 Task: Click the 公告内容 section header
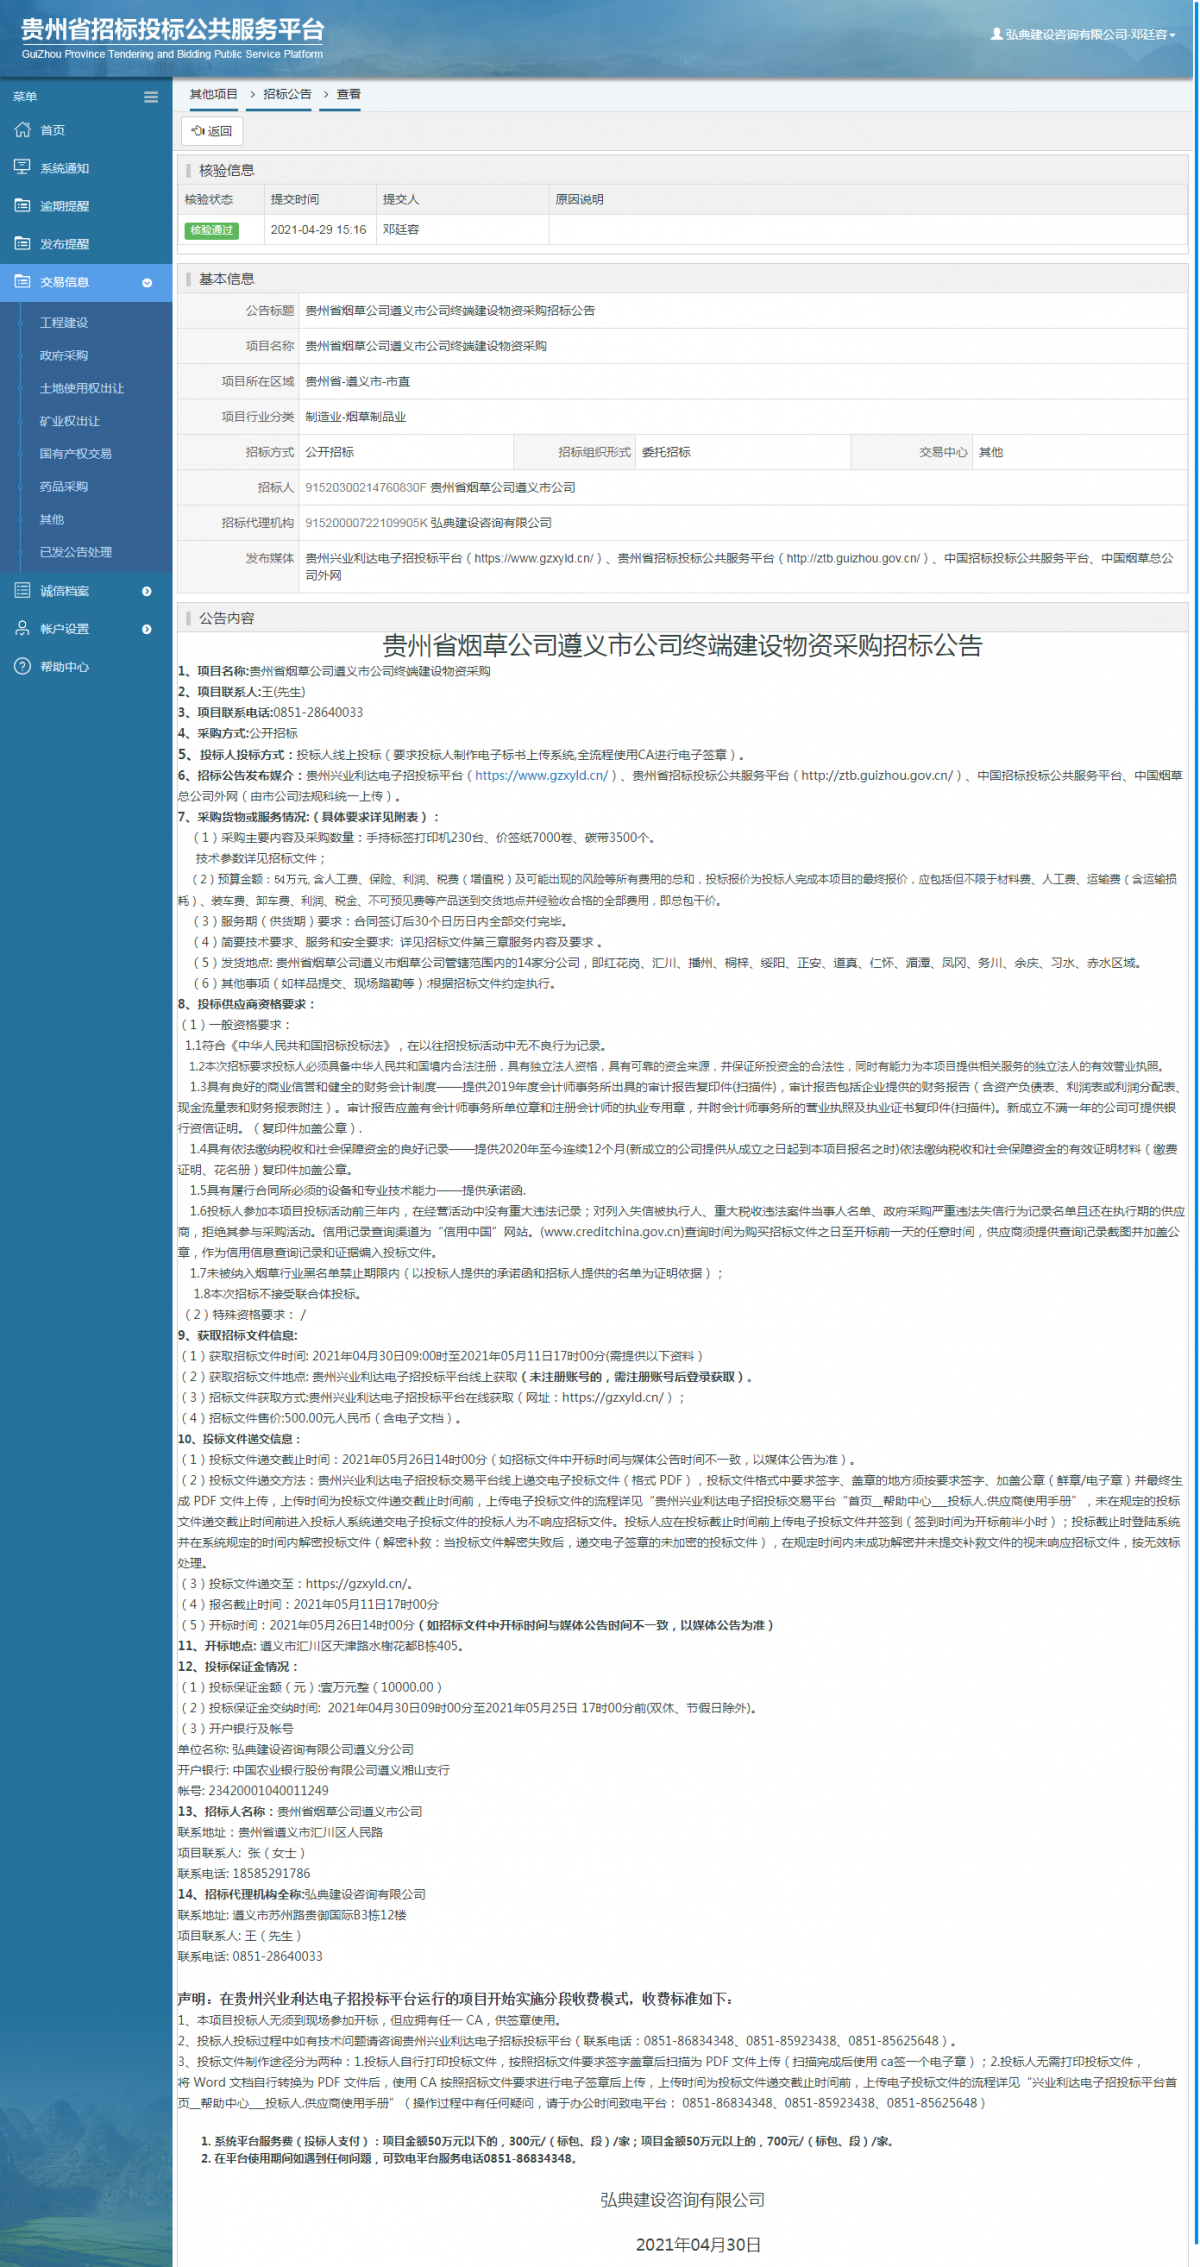227,618
